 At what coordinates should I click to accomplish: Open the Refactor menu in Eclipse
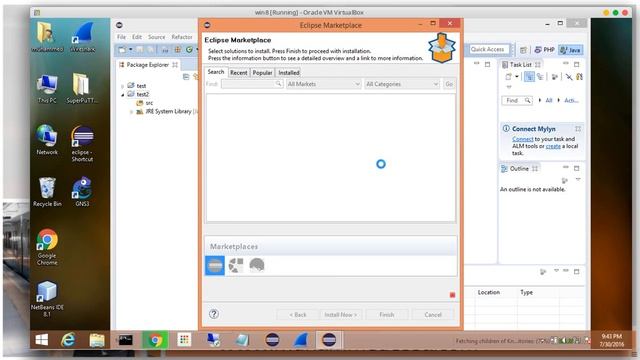tap(182, 37)
